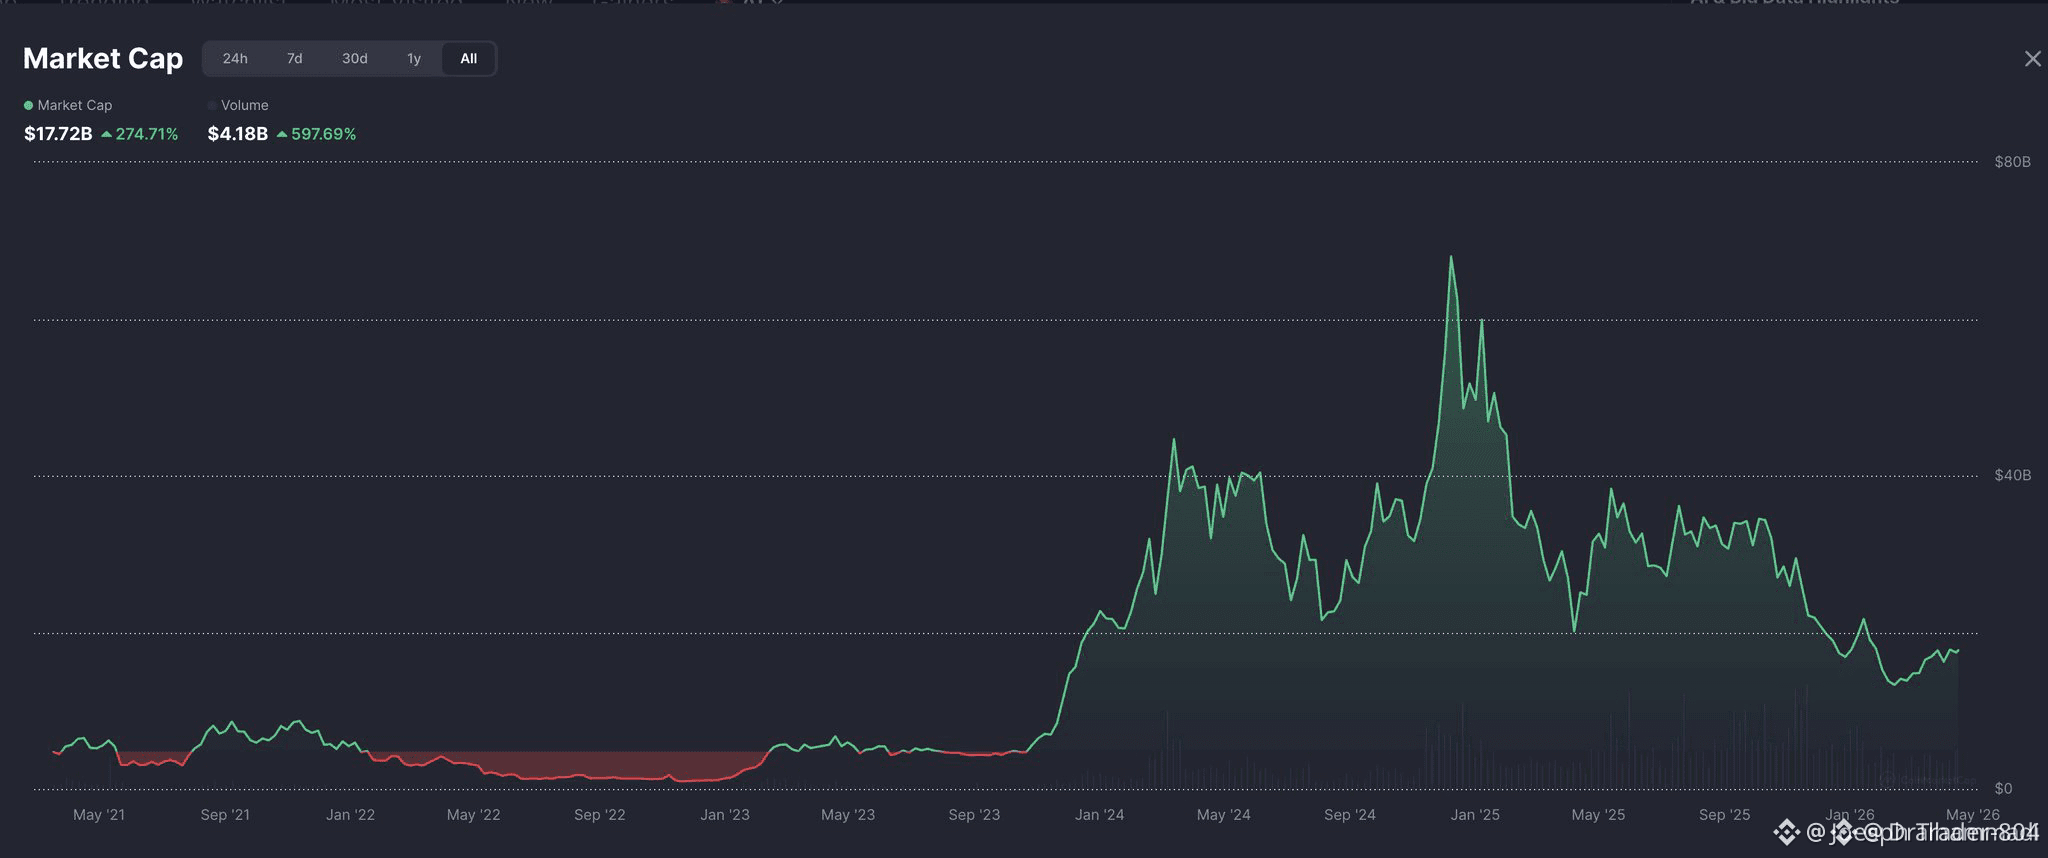
Task: Click the May '23 x-axis label
Action: pyautogui.click(x=848, y=815)
